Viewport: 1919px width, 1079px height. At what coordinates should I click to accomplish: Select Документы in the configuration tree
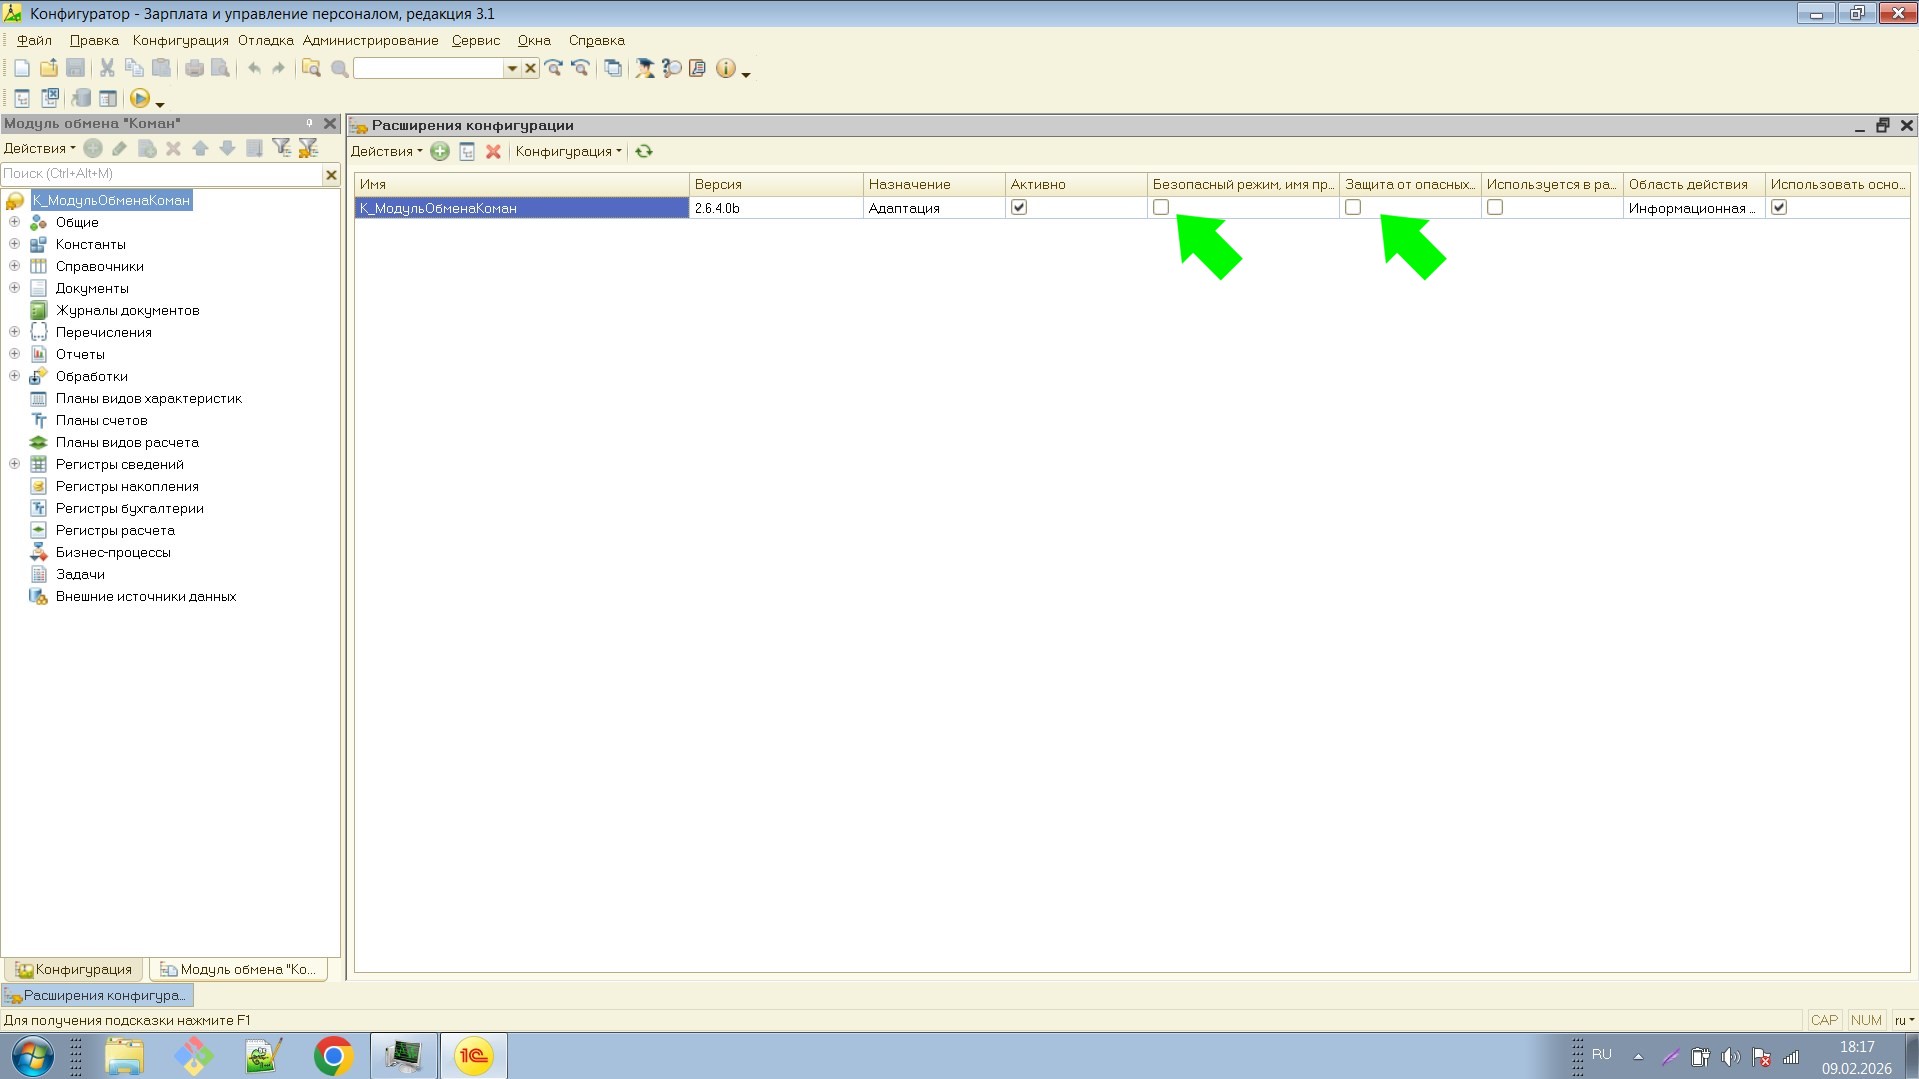(x=92, y=288)
